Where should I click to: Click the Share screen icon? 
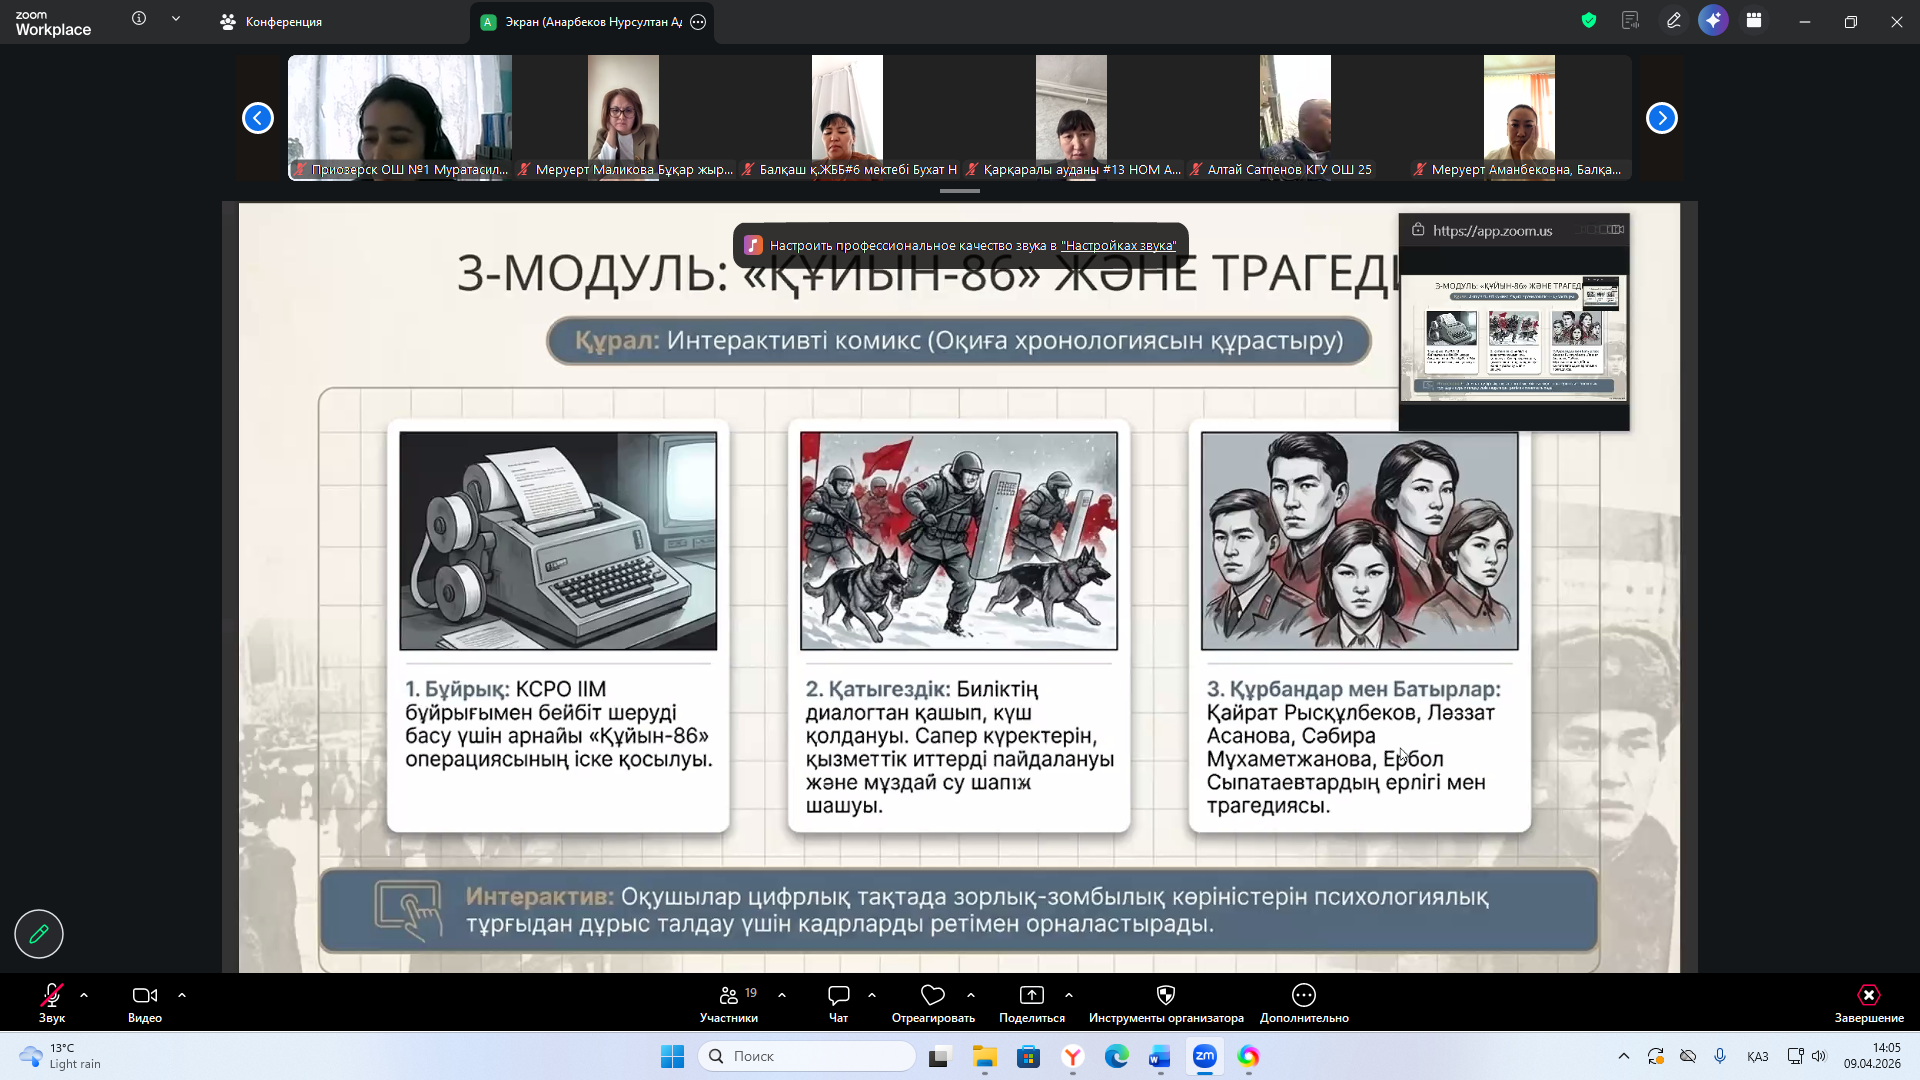1031,995
